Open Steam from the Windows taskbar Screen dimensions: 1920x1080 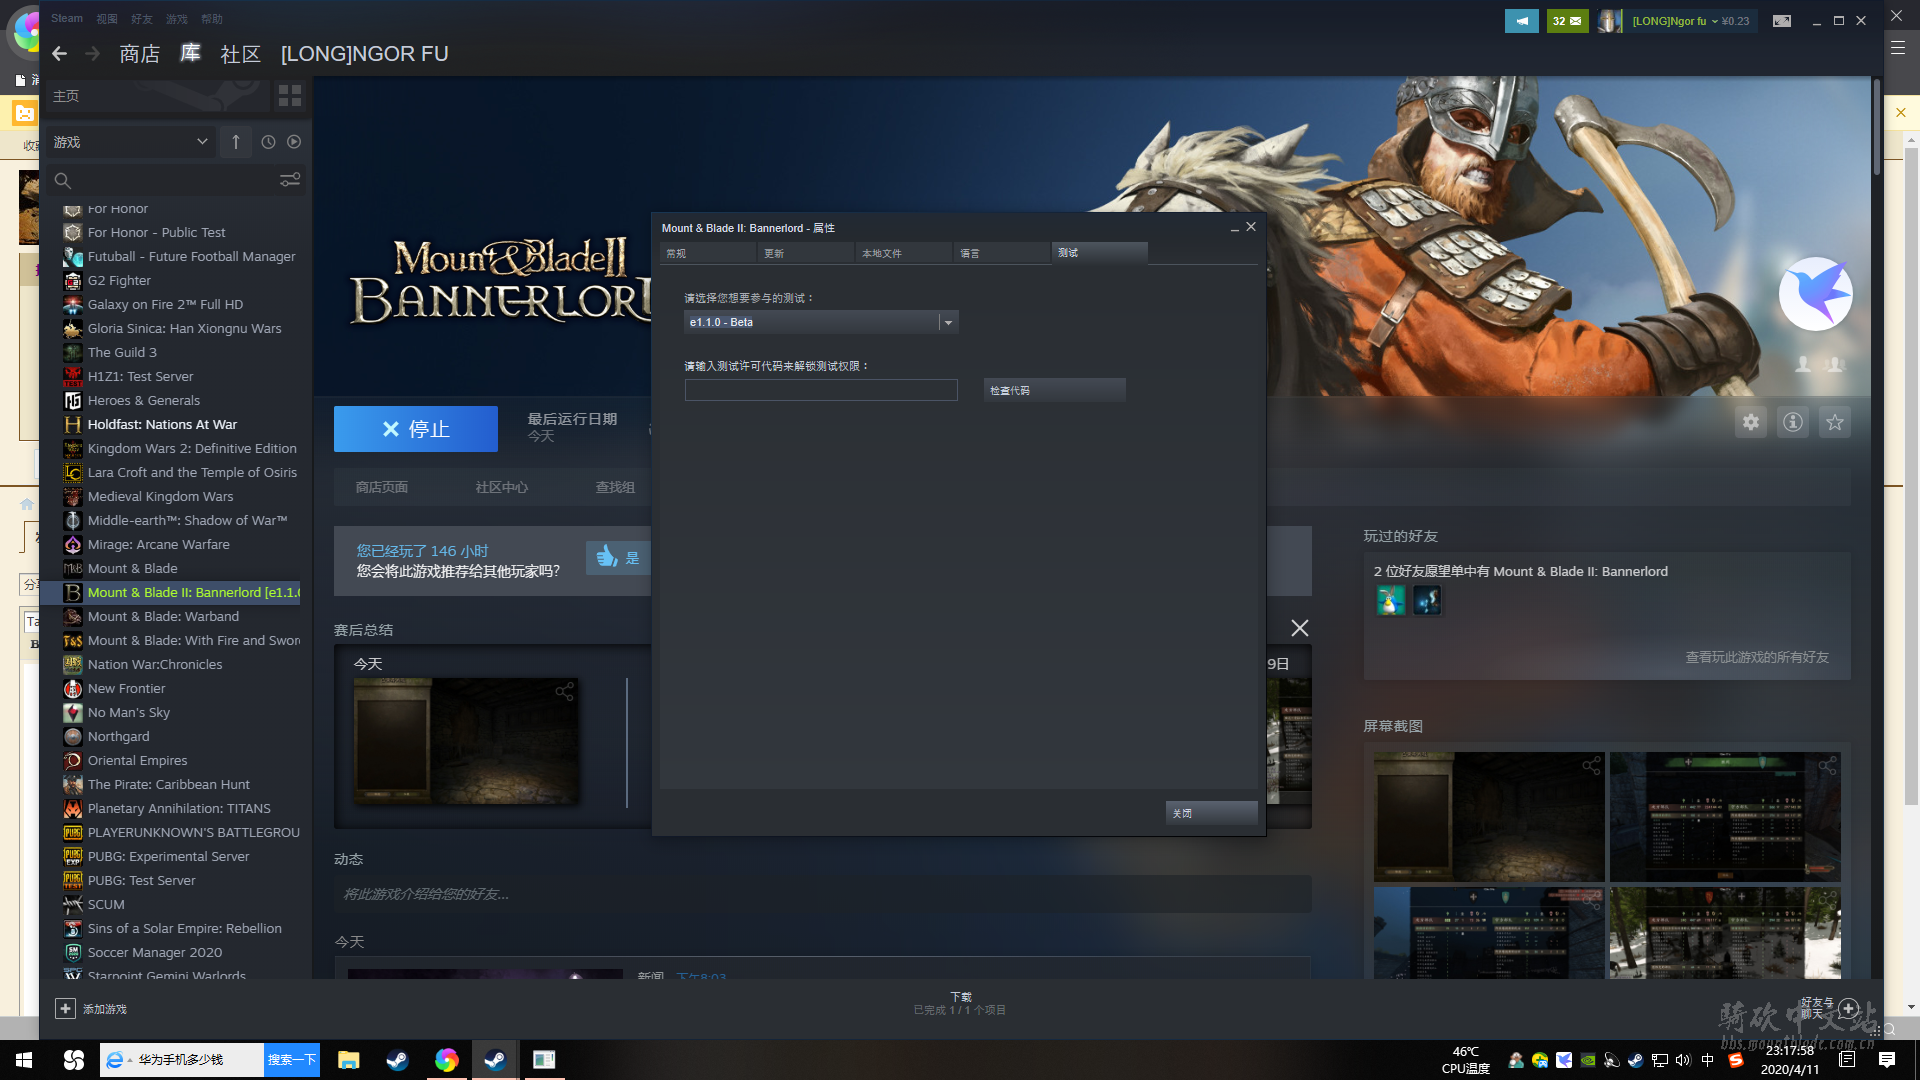(x=495, y=1060)
